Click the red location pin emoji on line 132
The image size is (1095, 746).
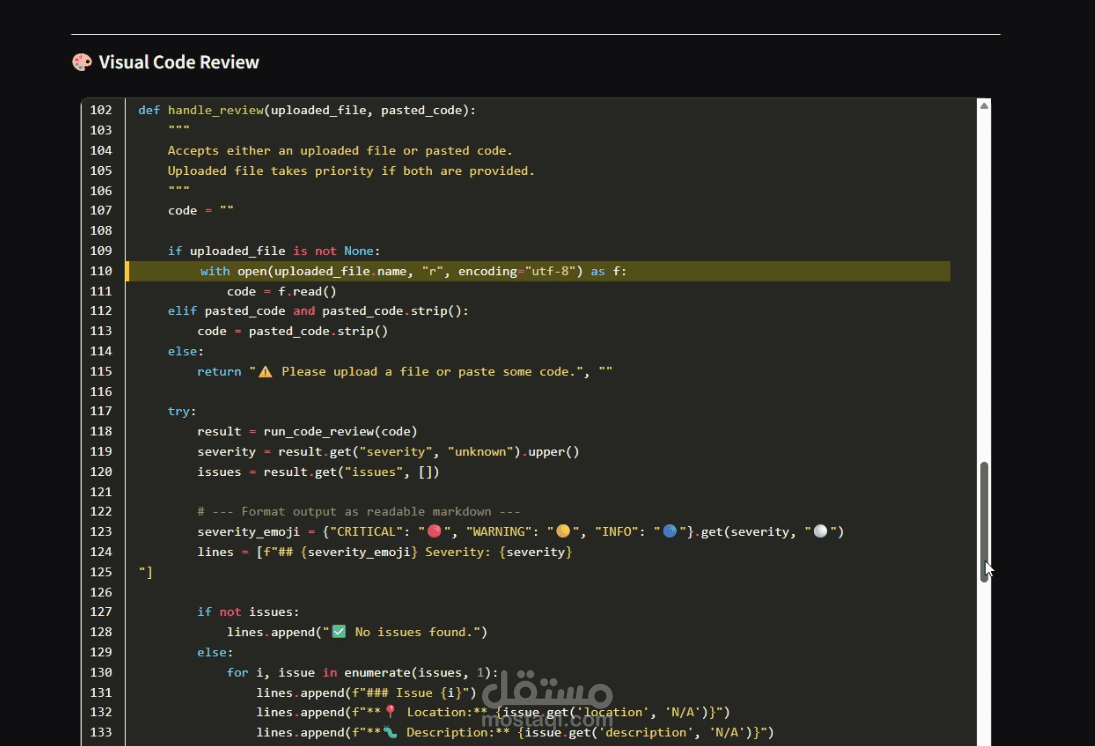tap(390, 712)
